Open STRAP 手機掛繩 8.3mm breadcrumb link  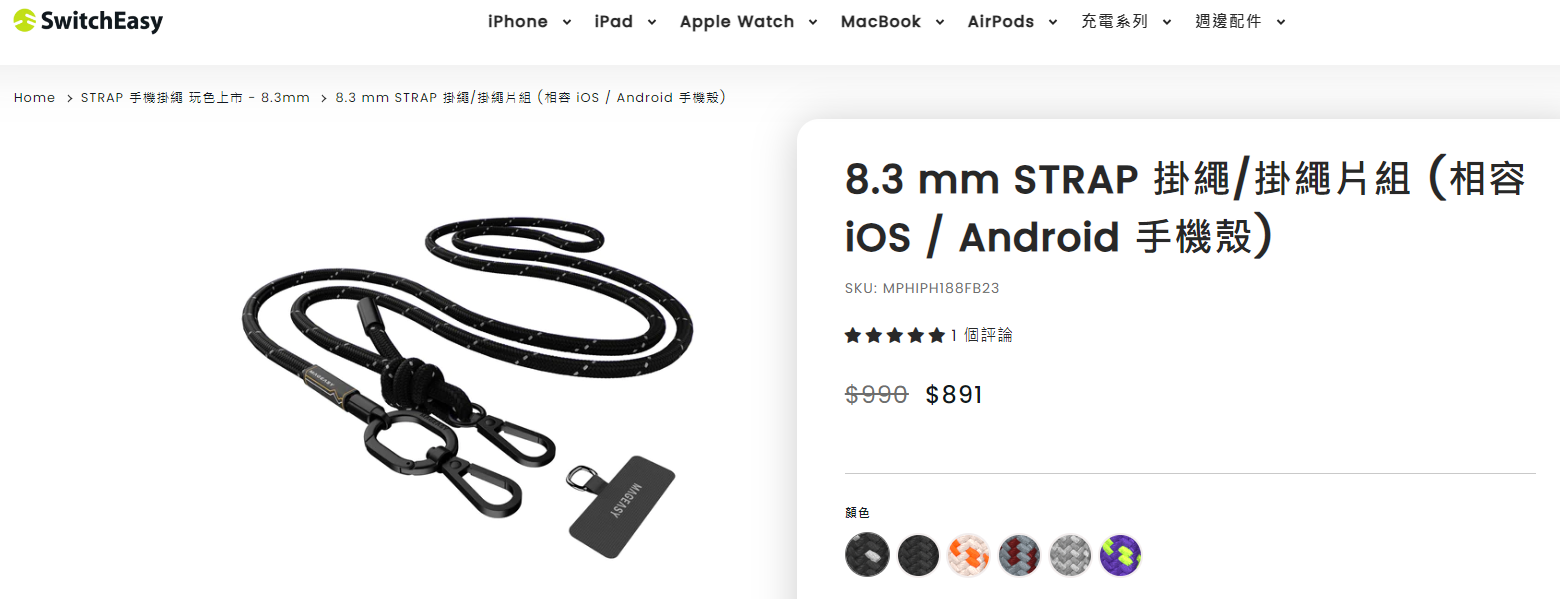point(195,97)
